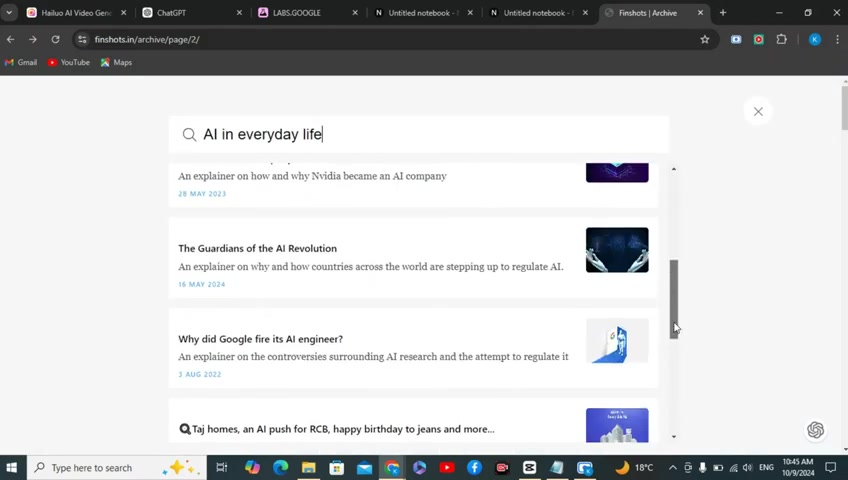Click the magnifier icon in the search box
848x480 pixels.
click(x=189, y=135)
